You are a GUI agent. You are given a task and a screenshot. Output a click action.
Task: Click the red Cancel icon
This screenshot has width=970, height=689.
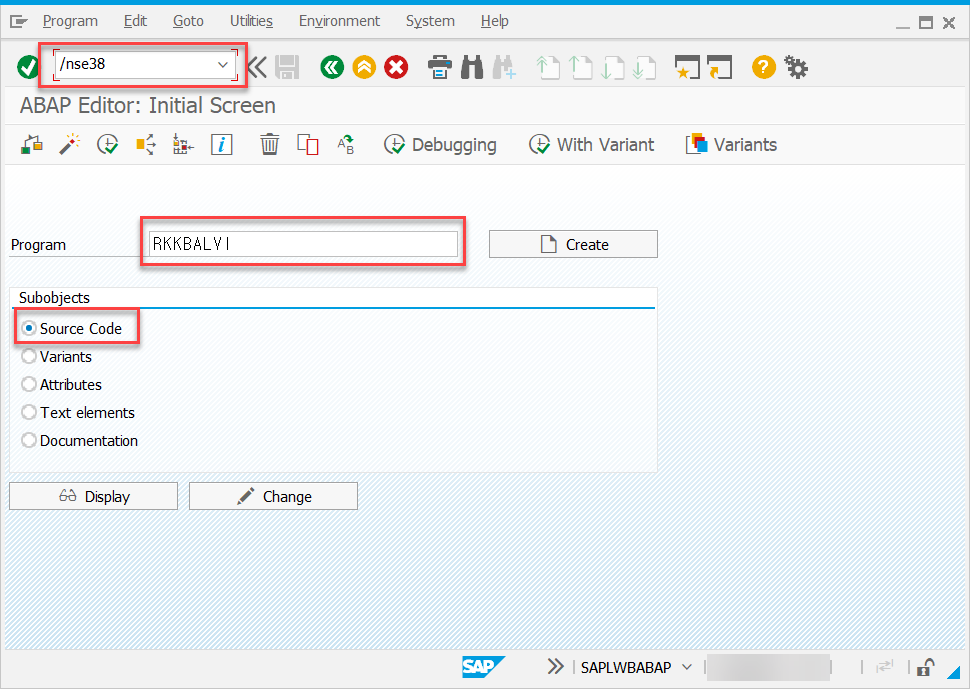point(397,67)
